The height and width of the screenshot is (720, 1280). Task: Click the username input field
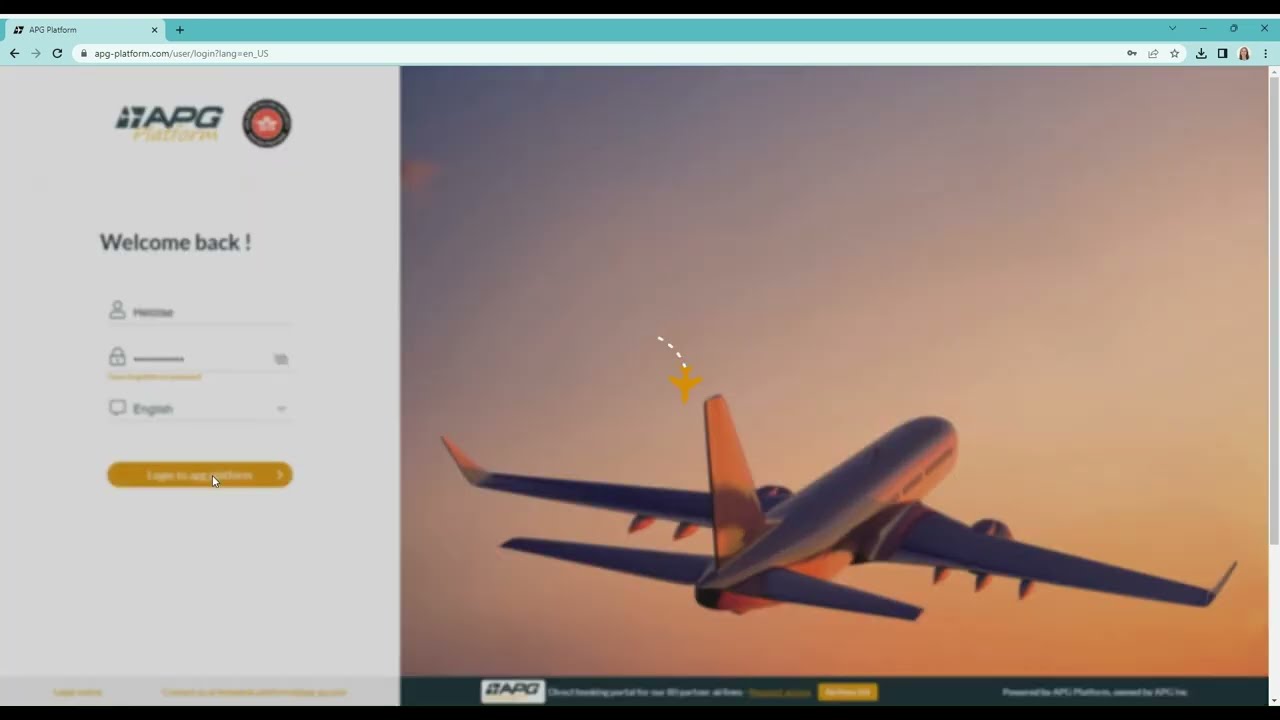coord(200,312)
